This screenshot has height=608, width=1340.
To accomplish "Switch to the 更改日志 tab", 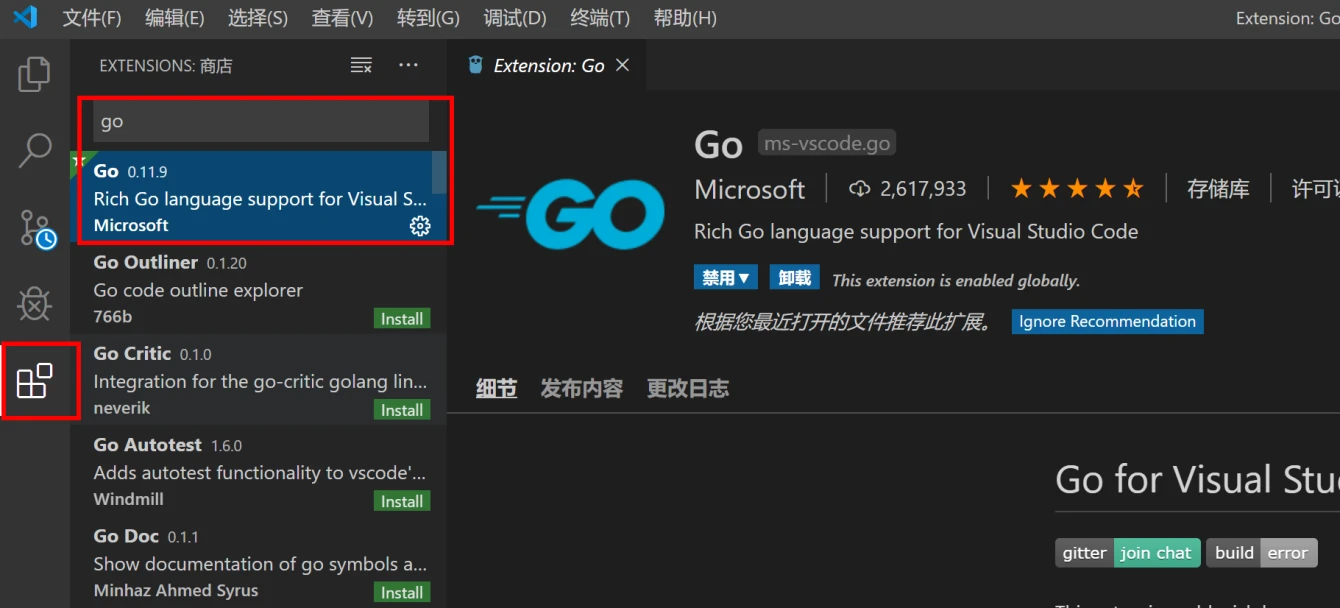I will coord(687,388).
